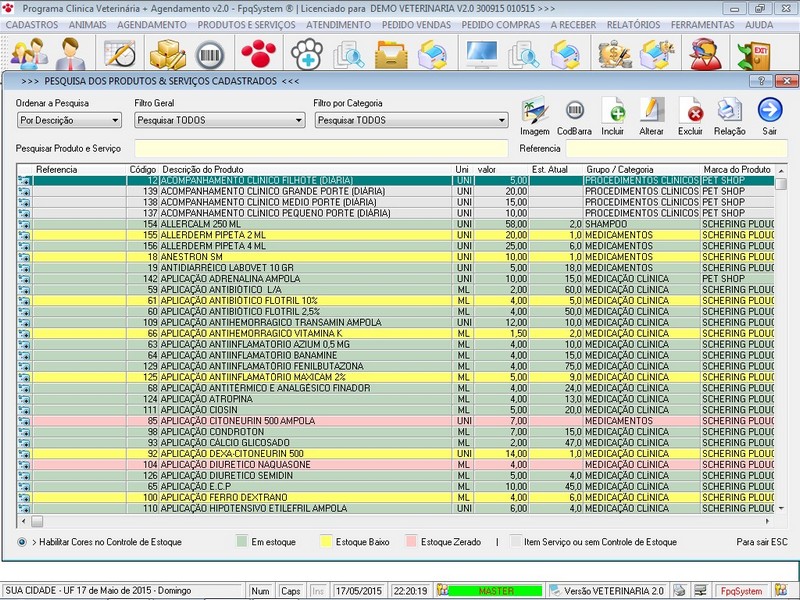This screenshot has height=600, width=800.
Task: Click the Imagem picture icon
Action: click(x=534, y=111)
